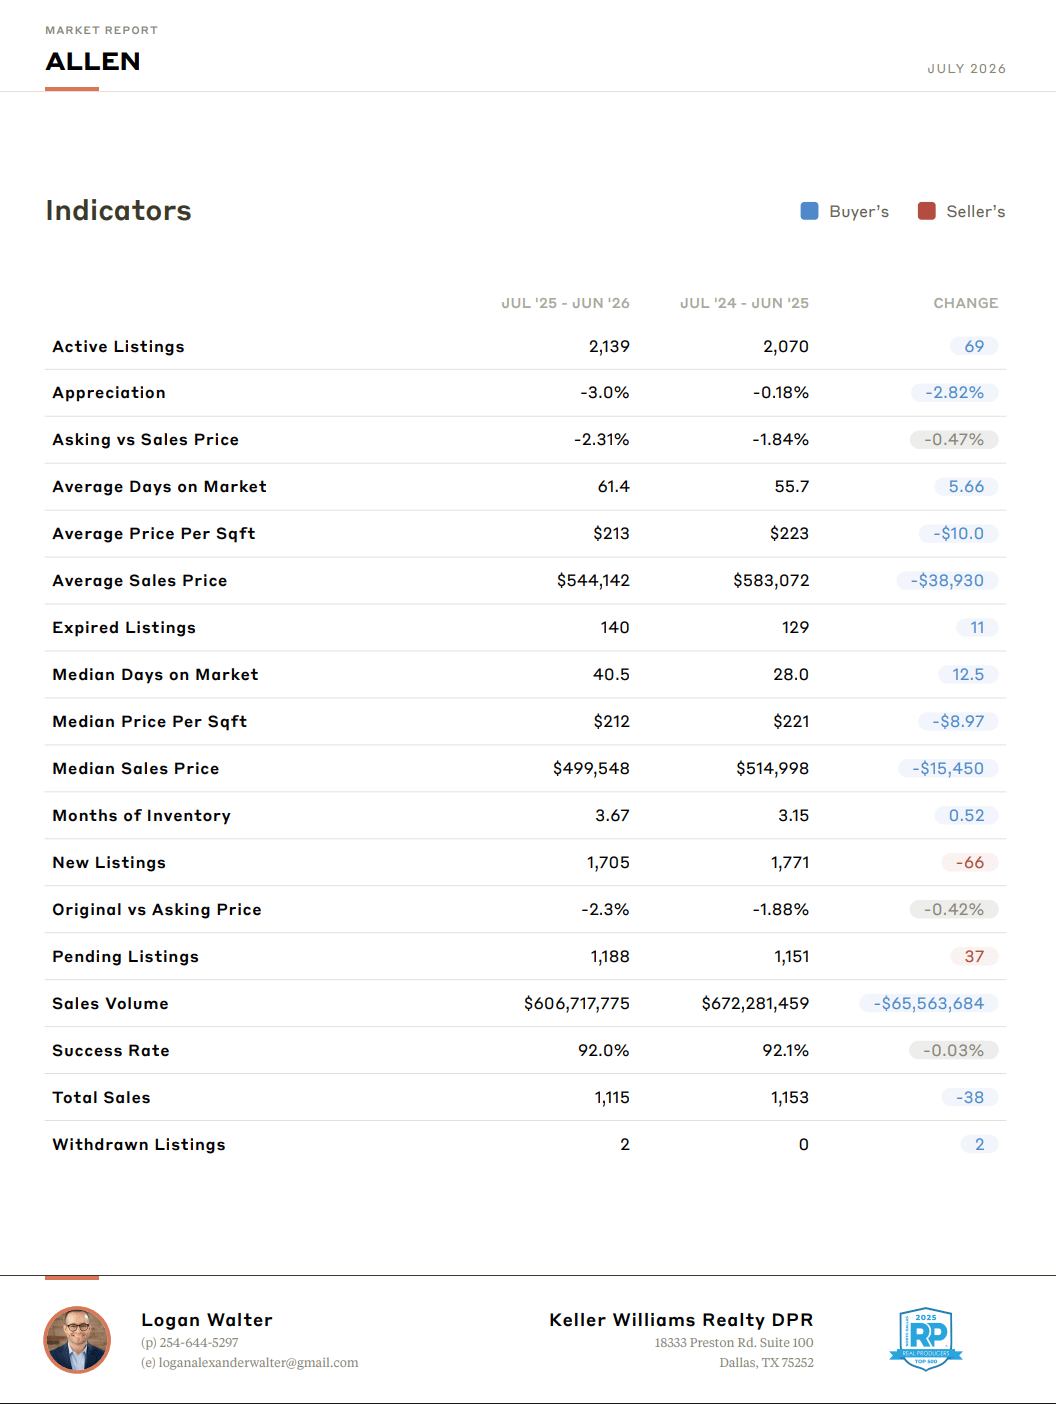Select the Active Listings change badge 69
The image size is (1056, 1404).
coord(974,346)
